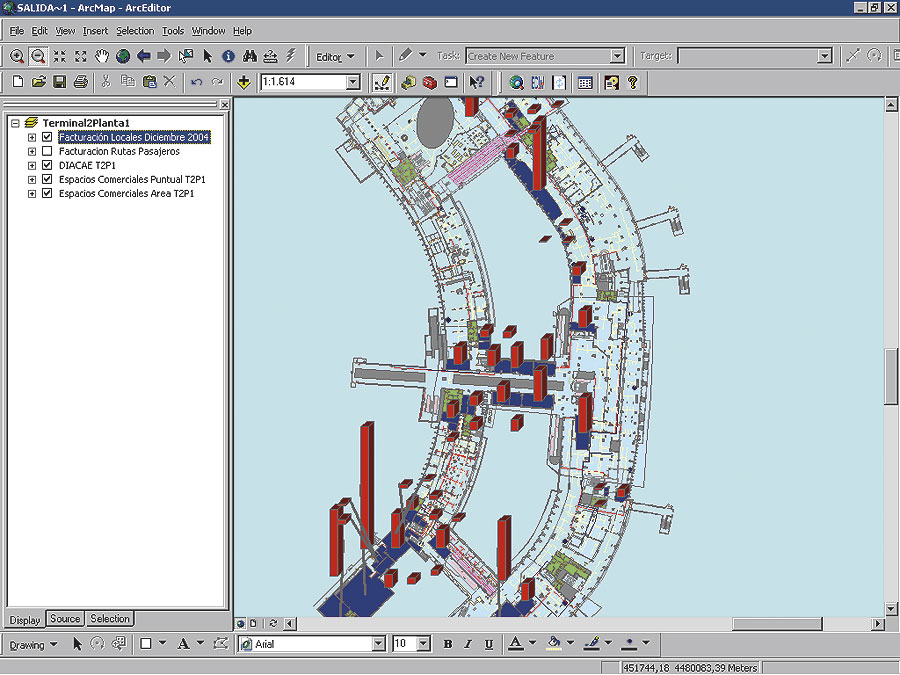The image size is (900, 675).
Task: Switch to the Source tab
Action: (x=65, y=619)
